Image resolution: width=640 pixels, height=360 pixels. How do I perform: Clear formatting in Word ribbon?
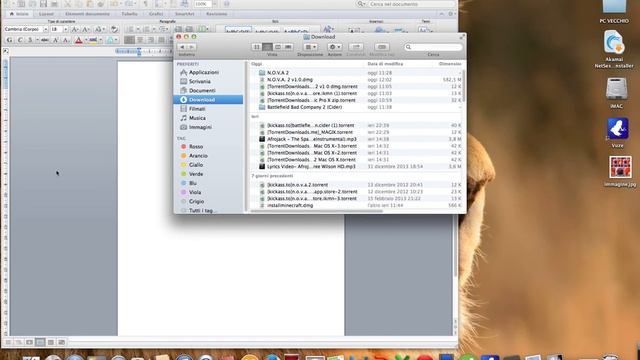tap(114, 29)
